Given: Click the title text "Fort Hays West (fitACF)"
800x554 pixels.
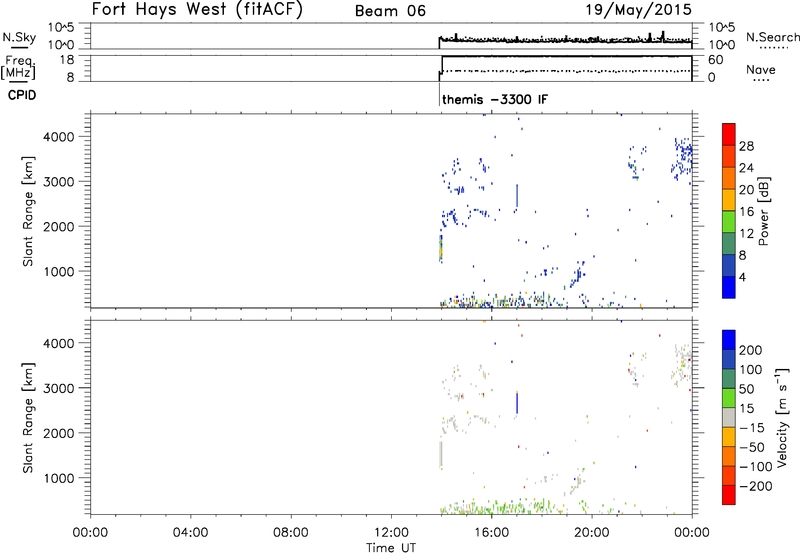Looking at the screenshot, I should [197, 9].
